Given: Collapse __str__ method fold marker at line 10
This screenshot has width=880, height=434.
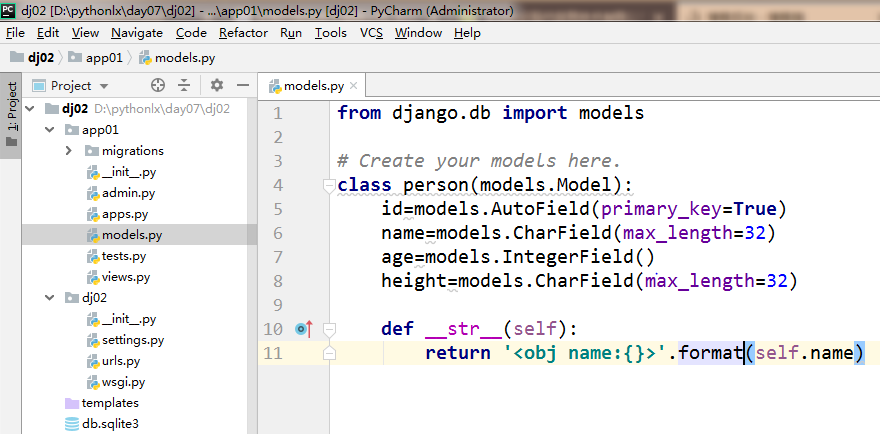Looking at the screenshot, I should pos(329,328).
